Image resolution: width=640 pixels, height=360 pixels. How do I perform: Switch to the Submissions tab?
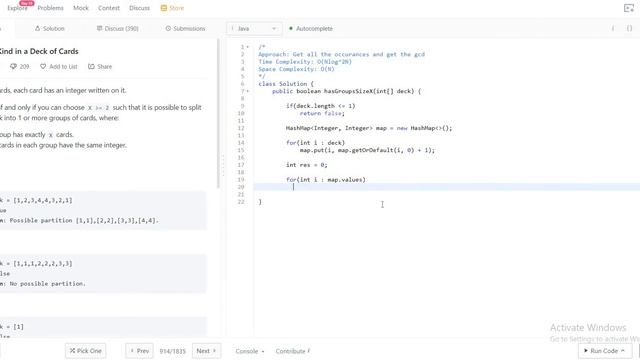coord(185,29)
